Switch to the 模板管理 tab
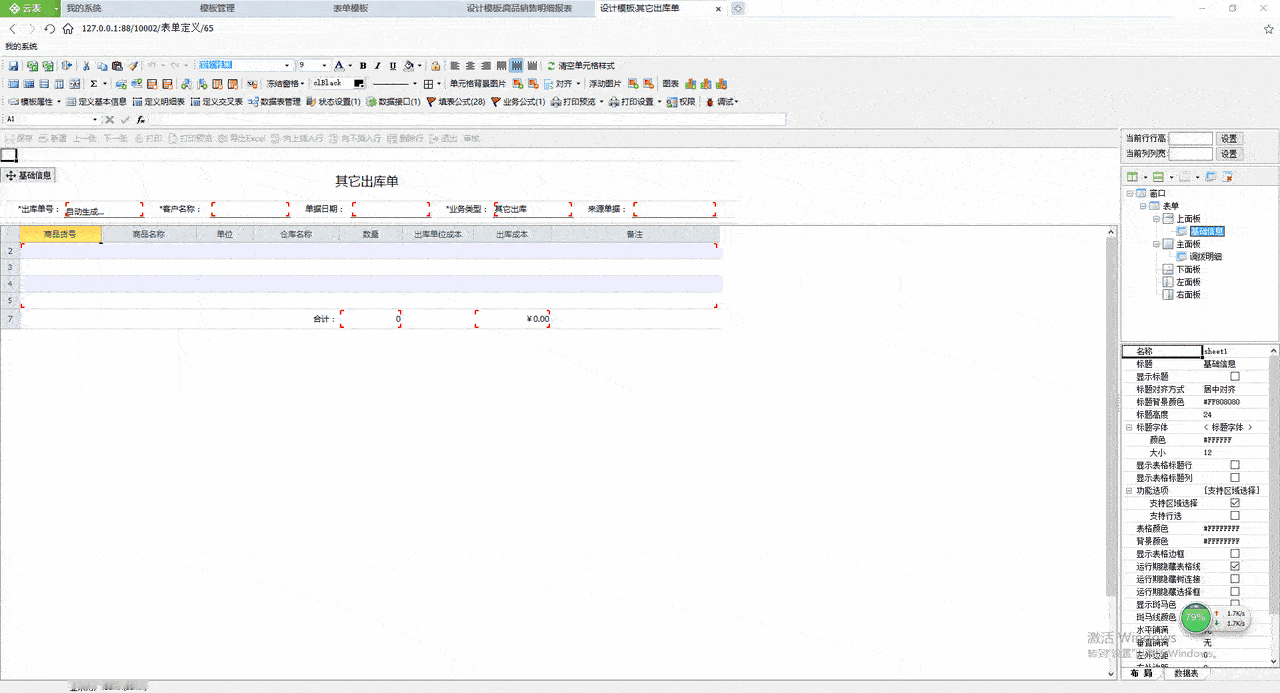 coord(217,8)
